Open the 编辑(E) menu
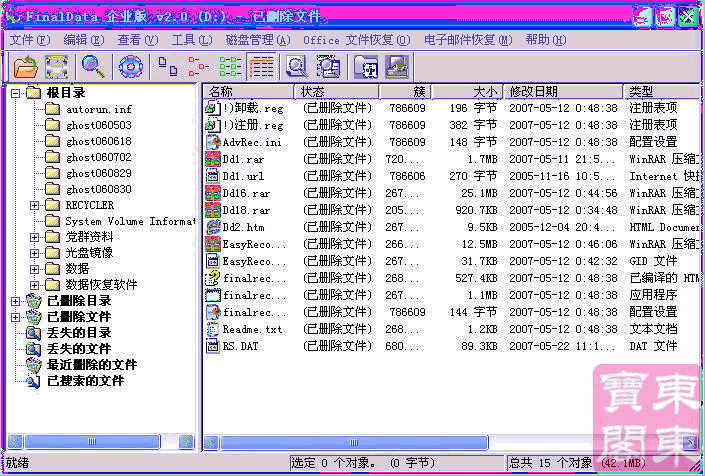This screenshot has width=705, height=476. click(84, 40)
